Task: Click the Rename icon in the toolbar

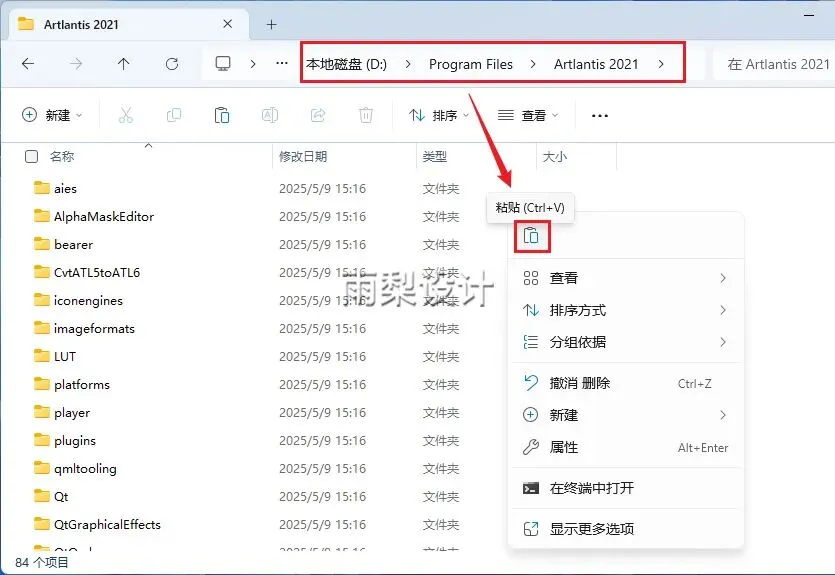Action: [269, 115]
